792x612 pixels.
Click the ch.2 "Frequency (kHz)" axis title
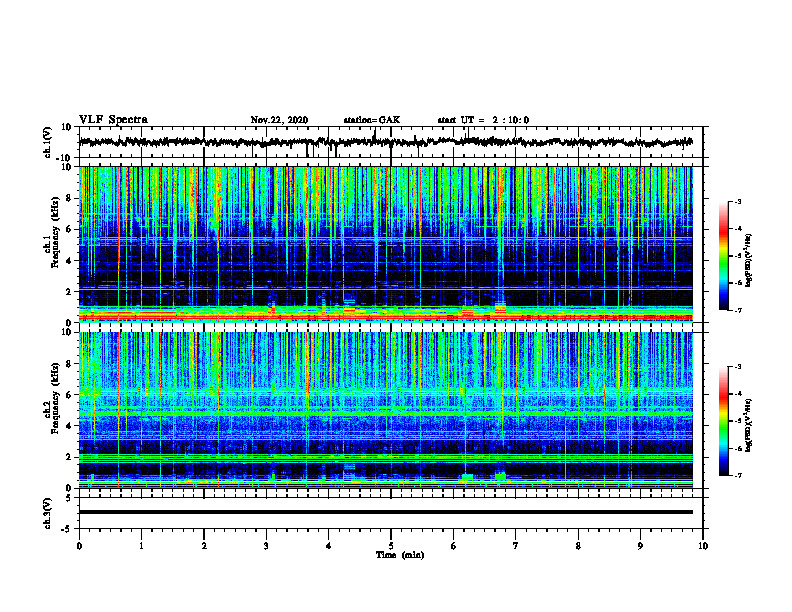pyautogui.click(x=53, y=398)
